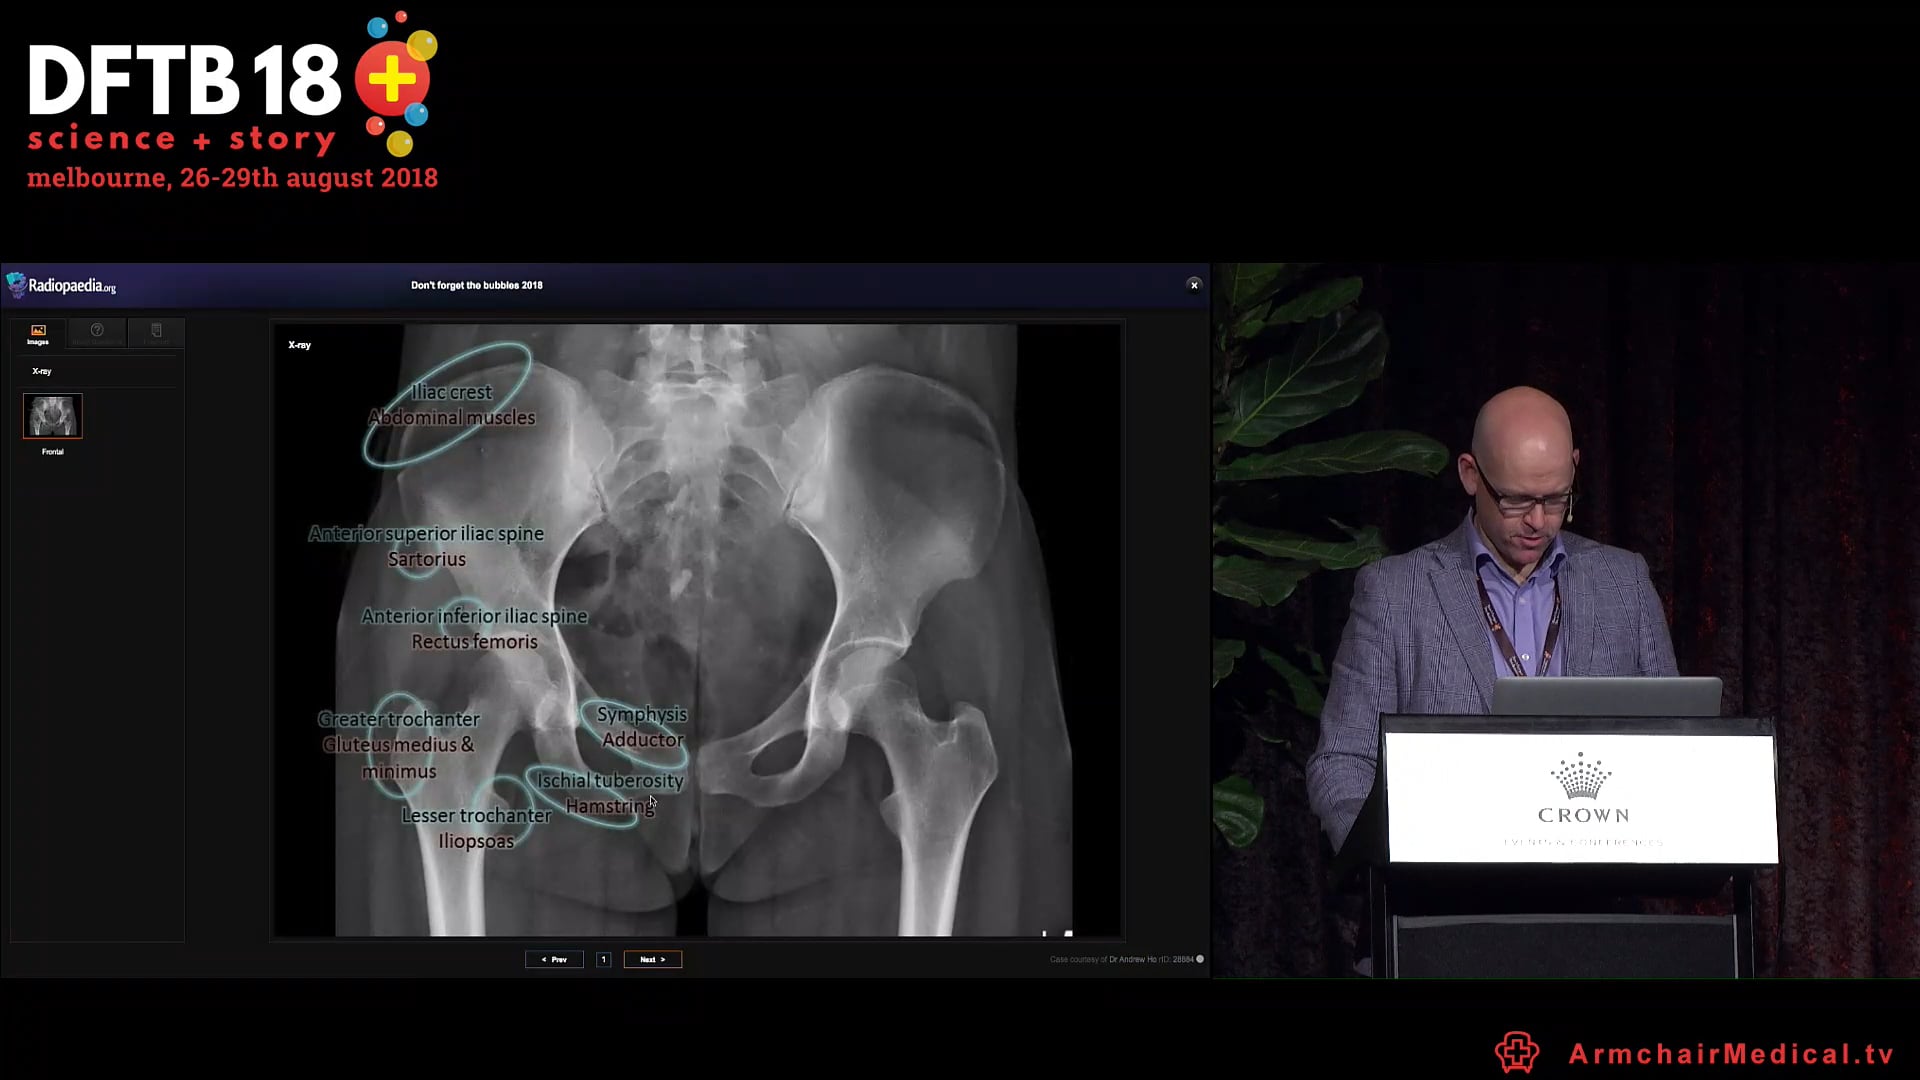Close the case viewer with the X icon

[x=1194, y=285]
